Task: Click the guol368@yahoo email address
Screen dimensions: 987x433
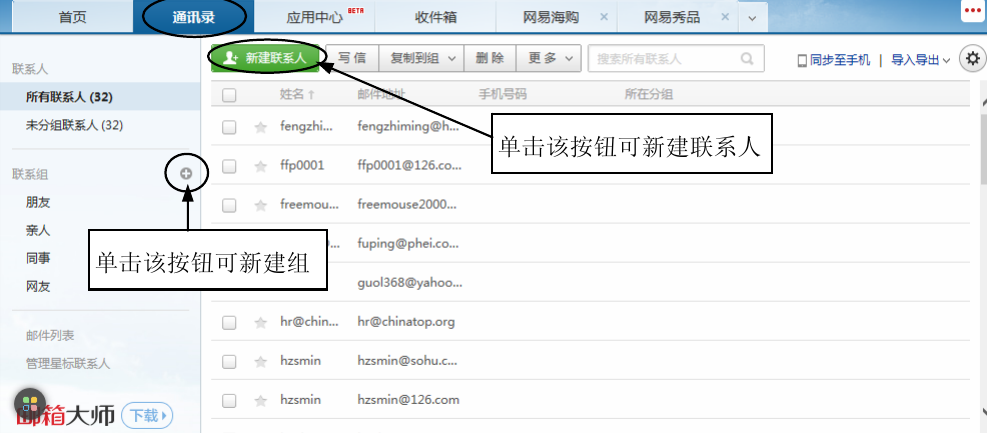Action: tap(410, 283)
